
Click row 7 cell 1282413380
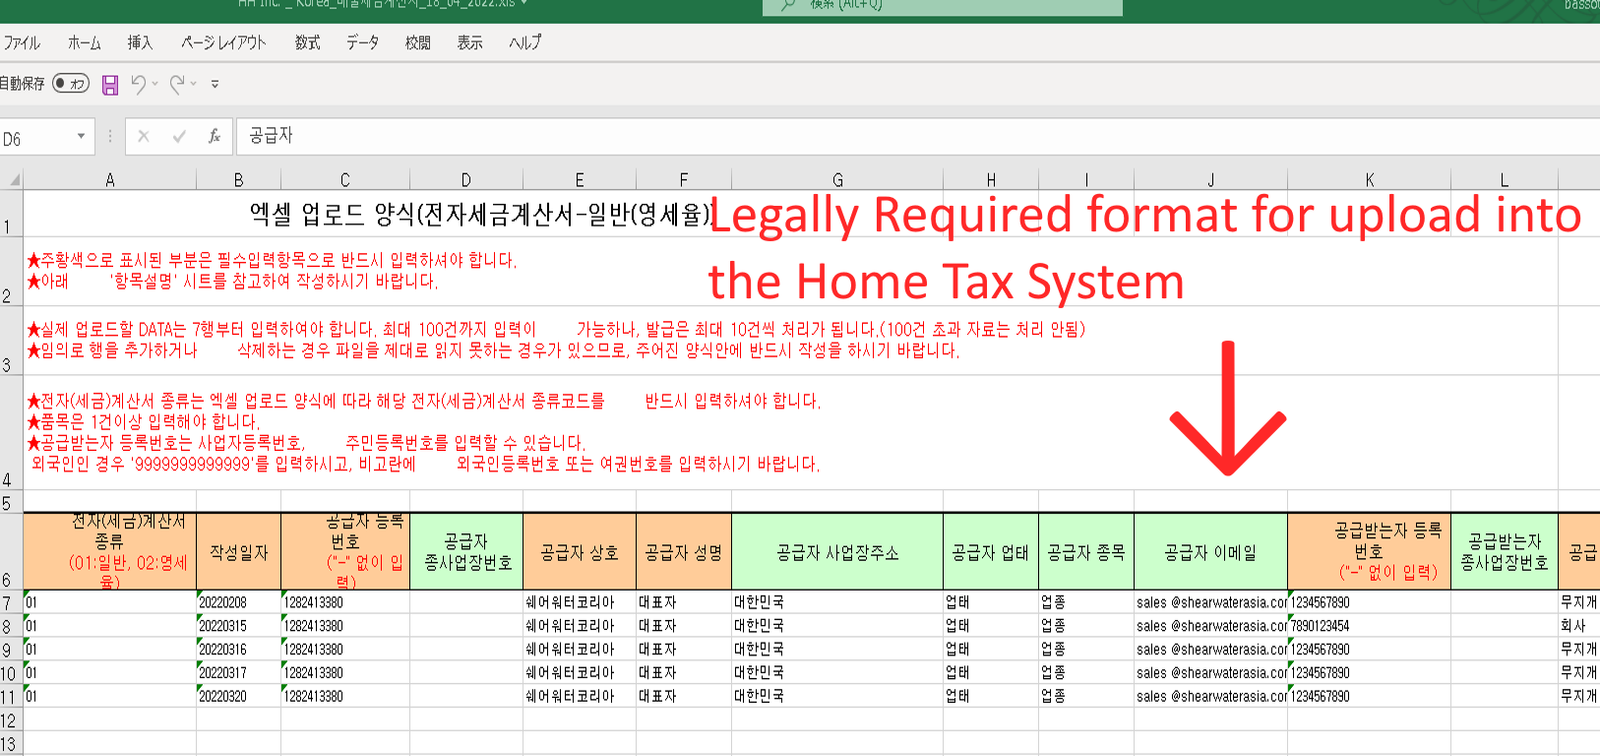pyautogui.click(x=345, y=602)
